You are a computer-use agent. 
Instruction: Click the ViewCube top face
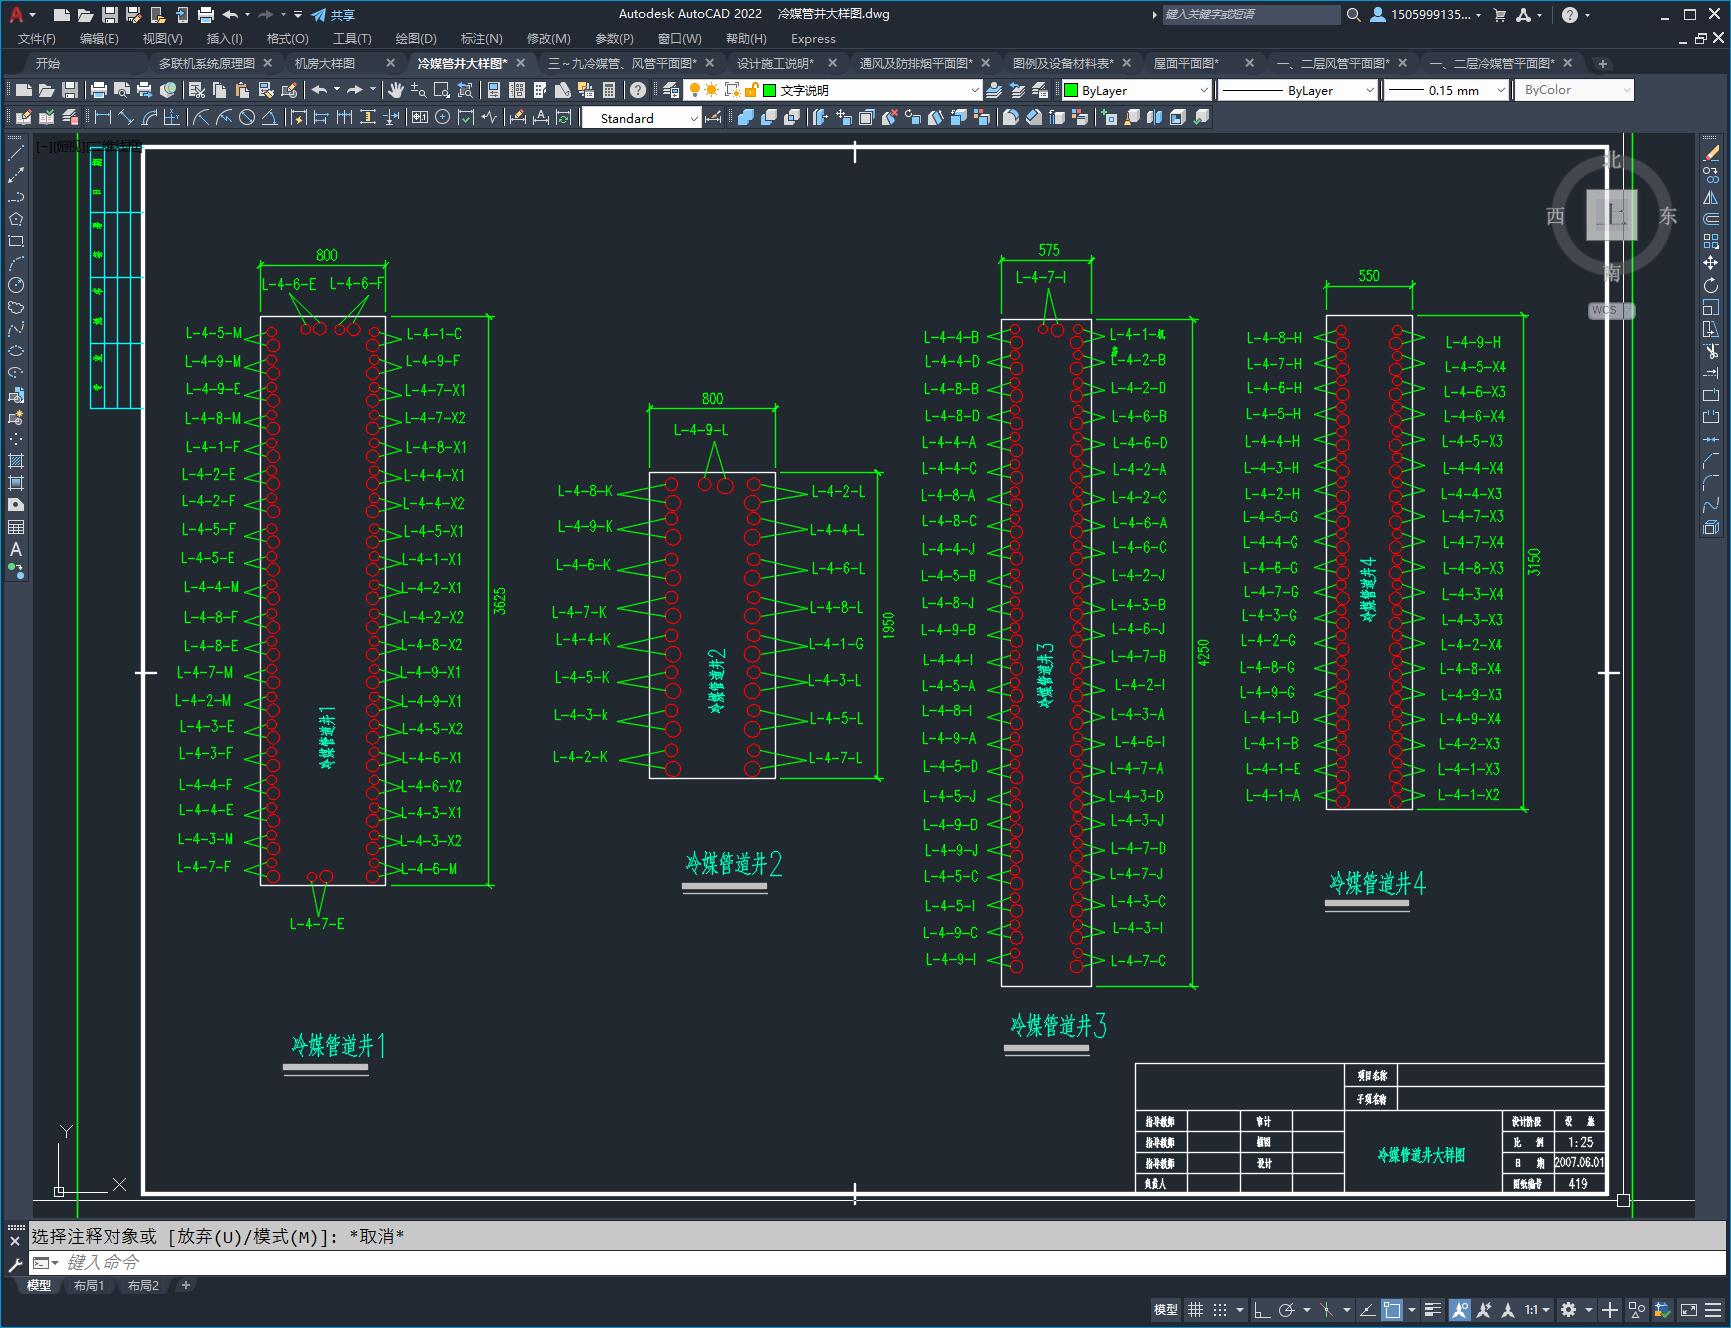(1611, 214)
